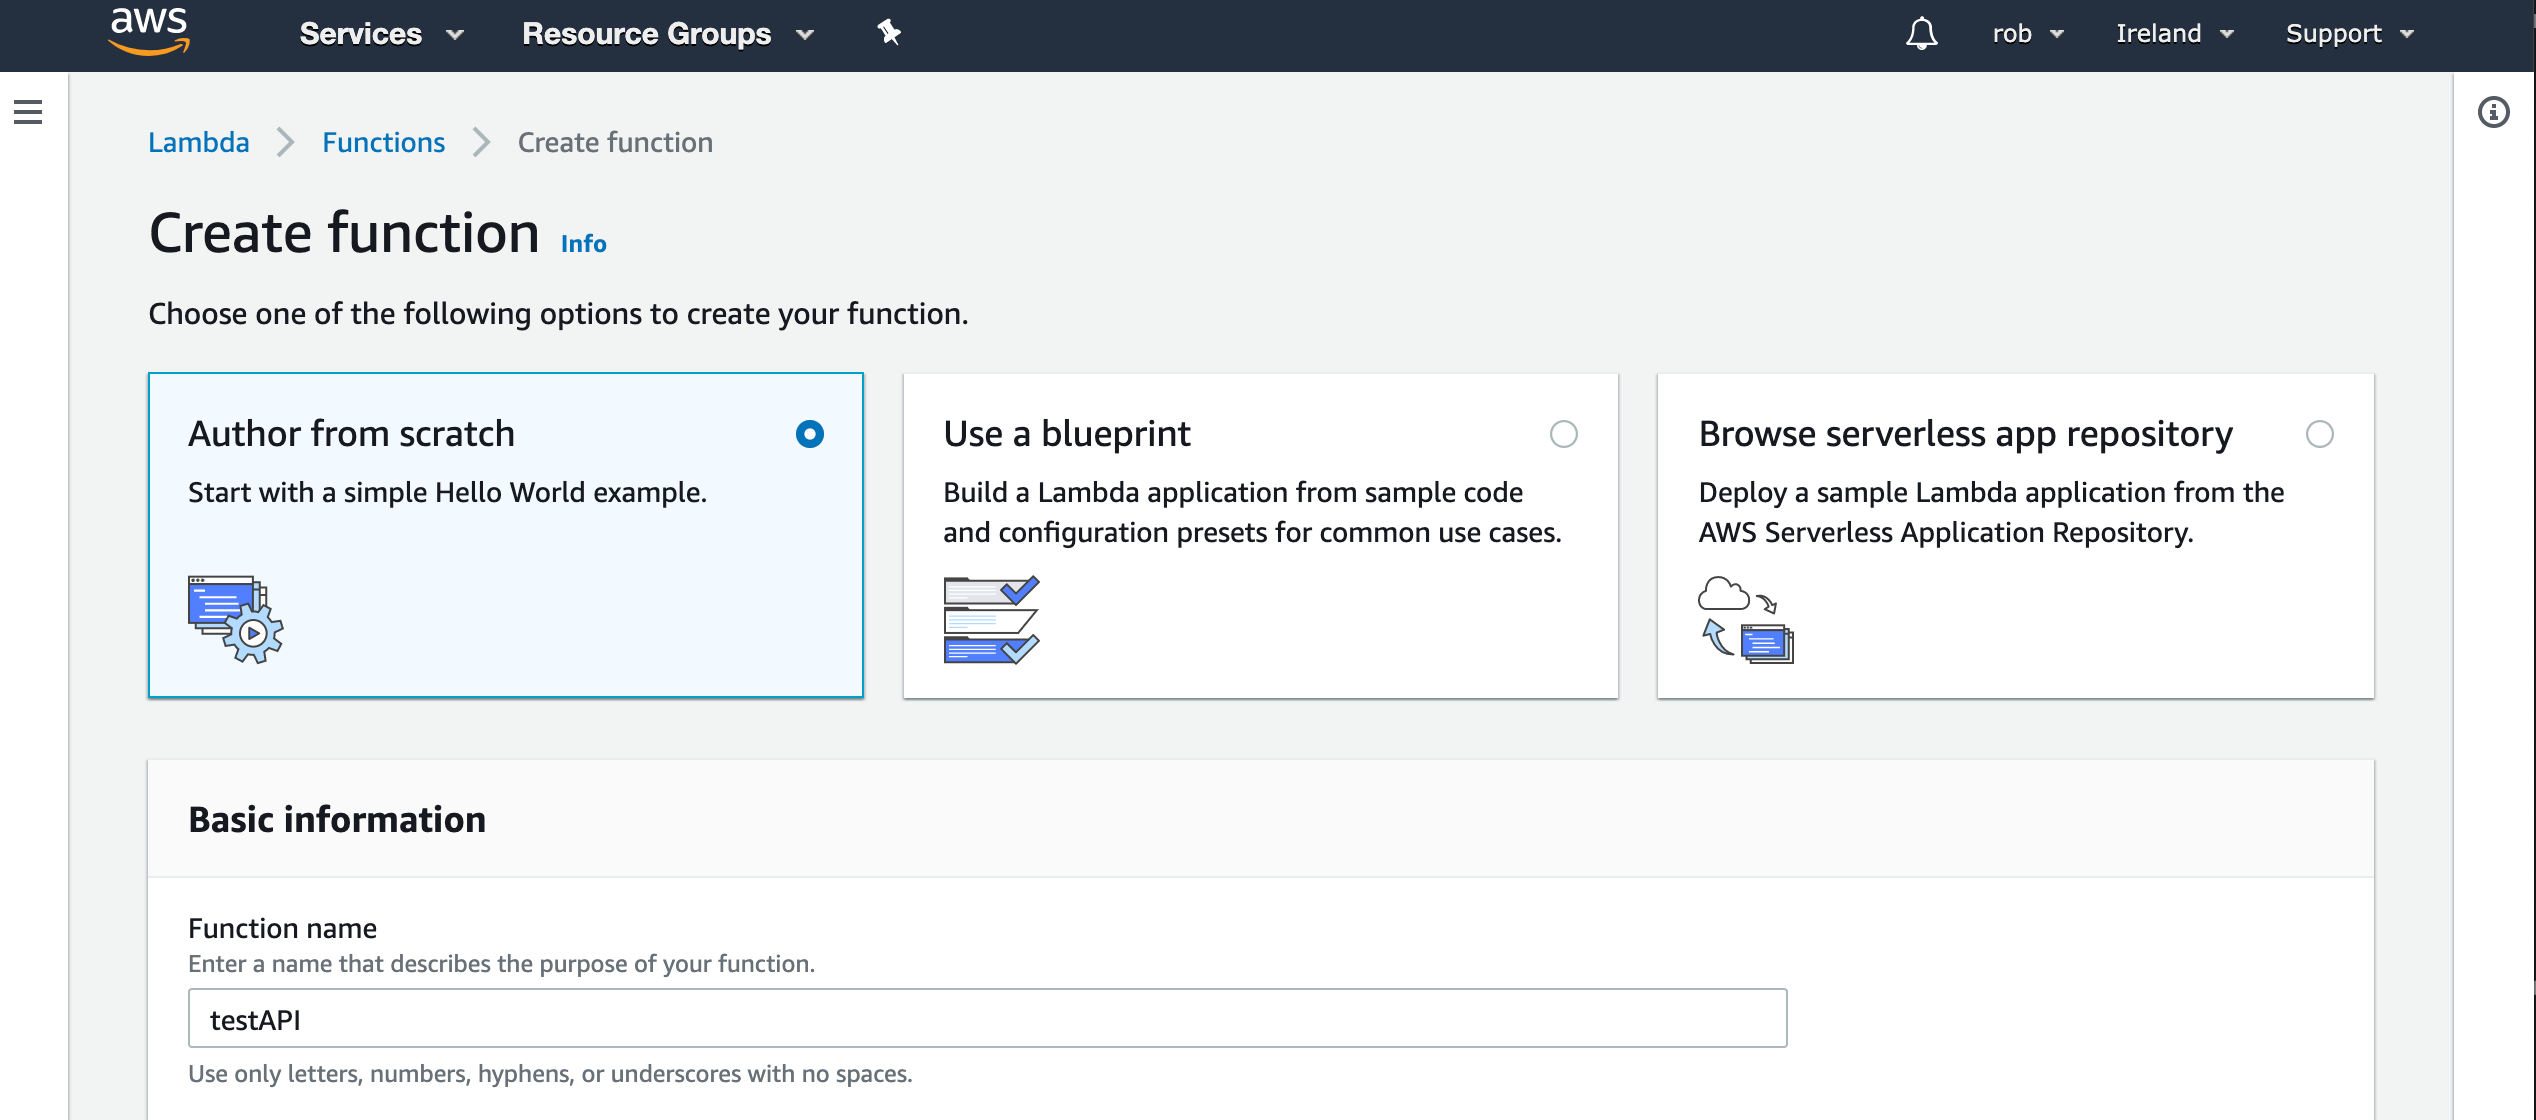Click the serverless repository cloud illustration

click(1746, 618)
